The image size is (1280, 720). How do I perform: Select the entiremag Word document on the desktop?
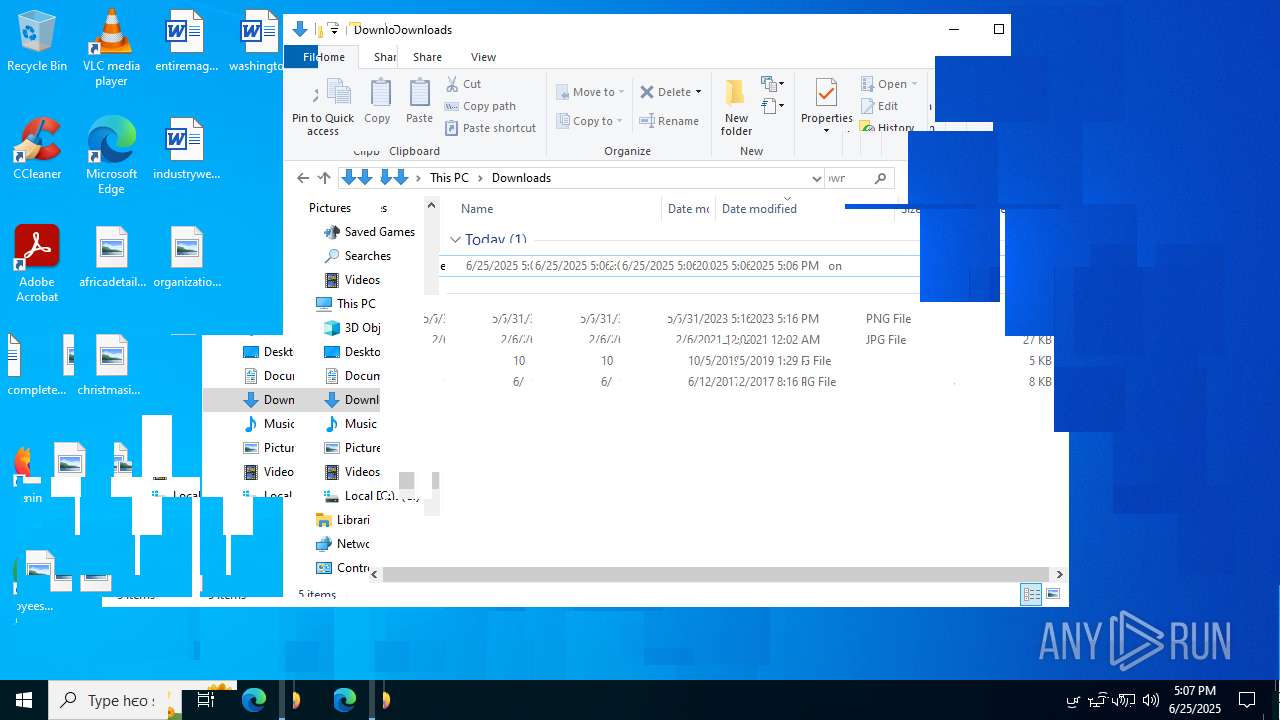(x=185, y=41)
